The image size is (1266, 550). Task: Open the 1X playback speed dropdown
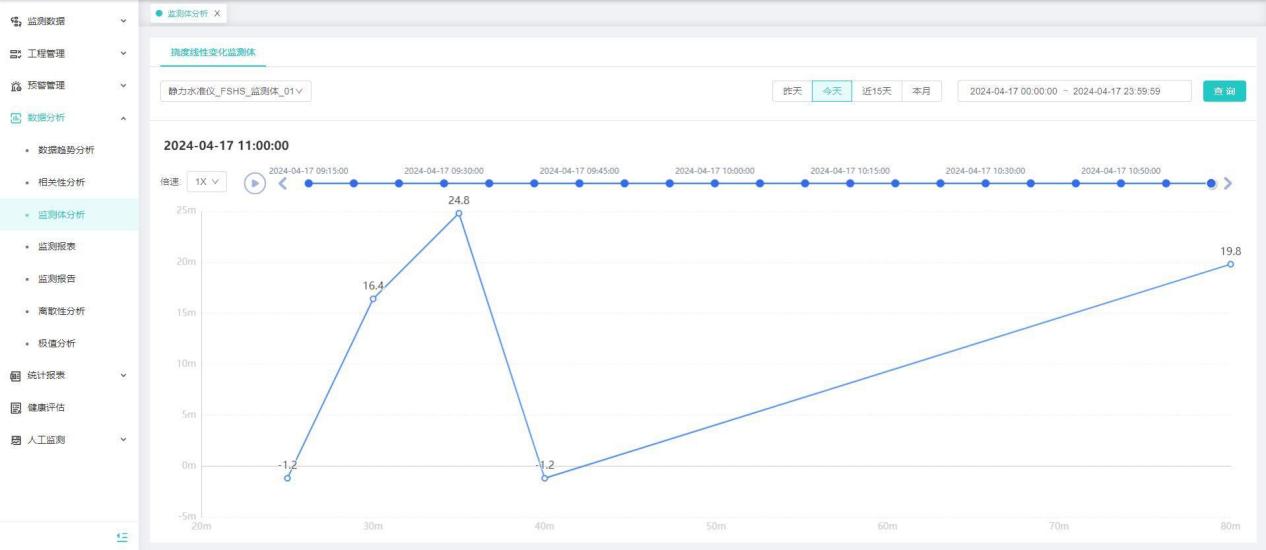click(207, 183)
